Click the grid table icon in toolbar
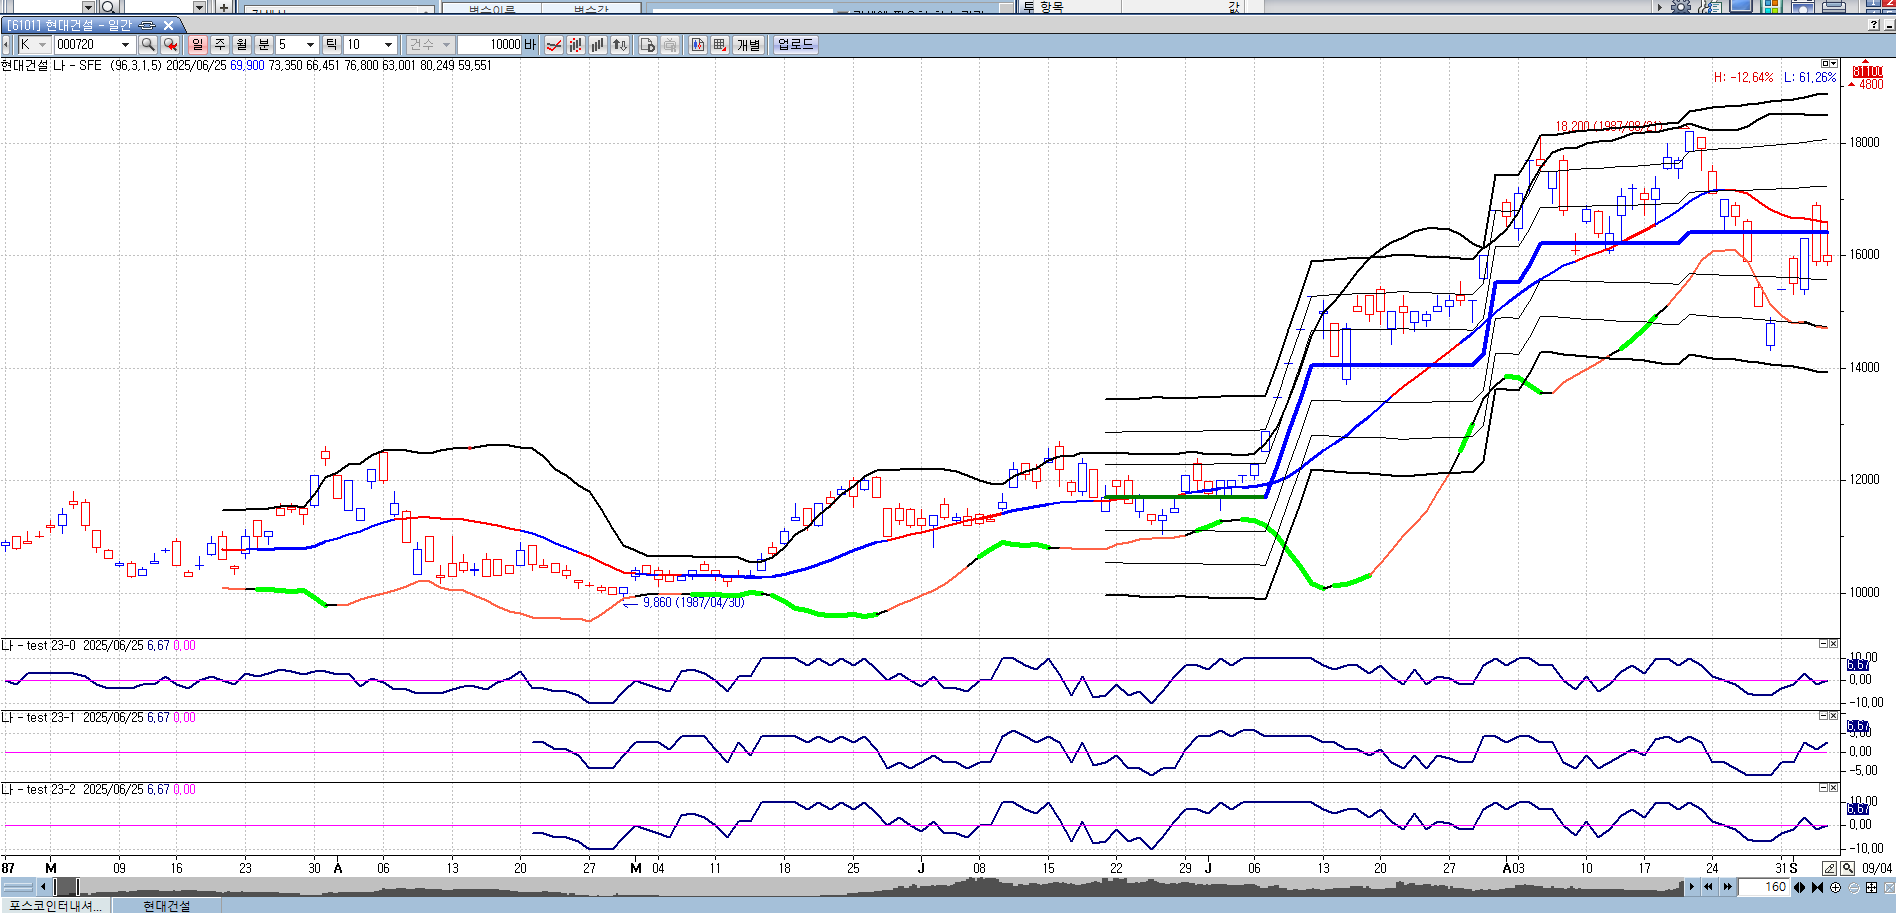Image resolution: width=1896 pixels, height=913 pixels. click(719, 45)
